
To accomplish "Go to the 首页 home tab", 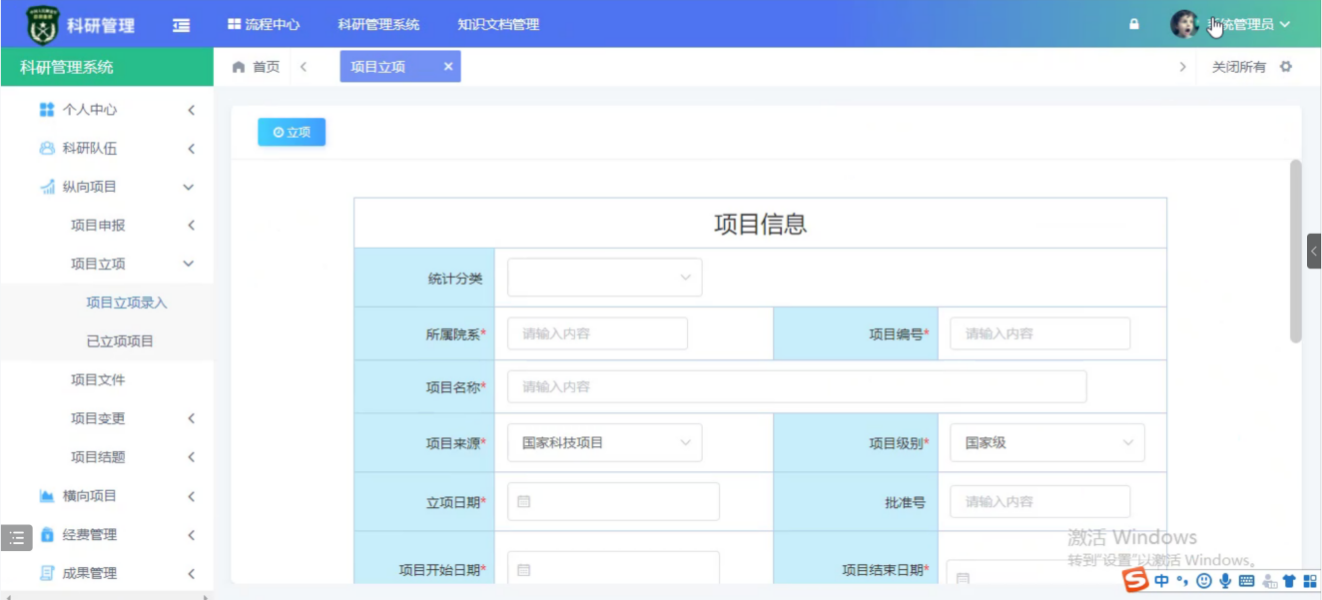I will click(x=256, y=67).
